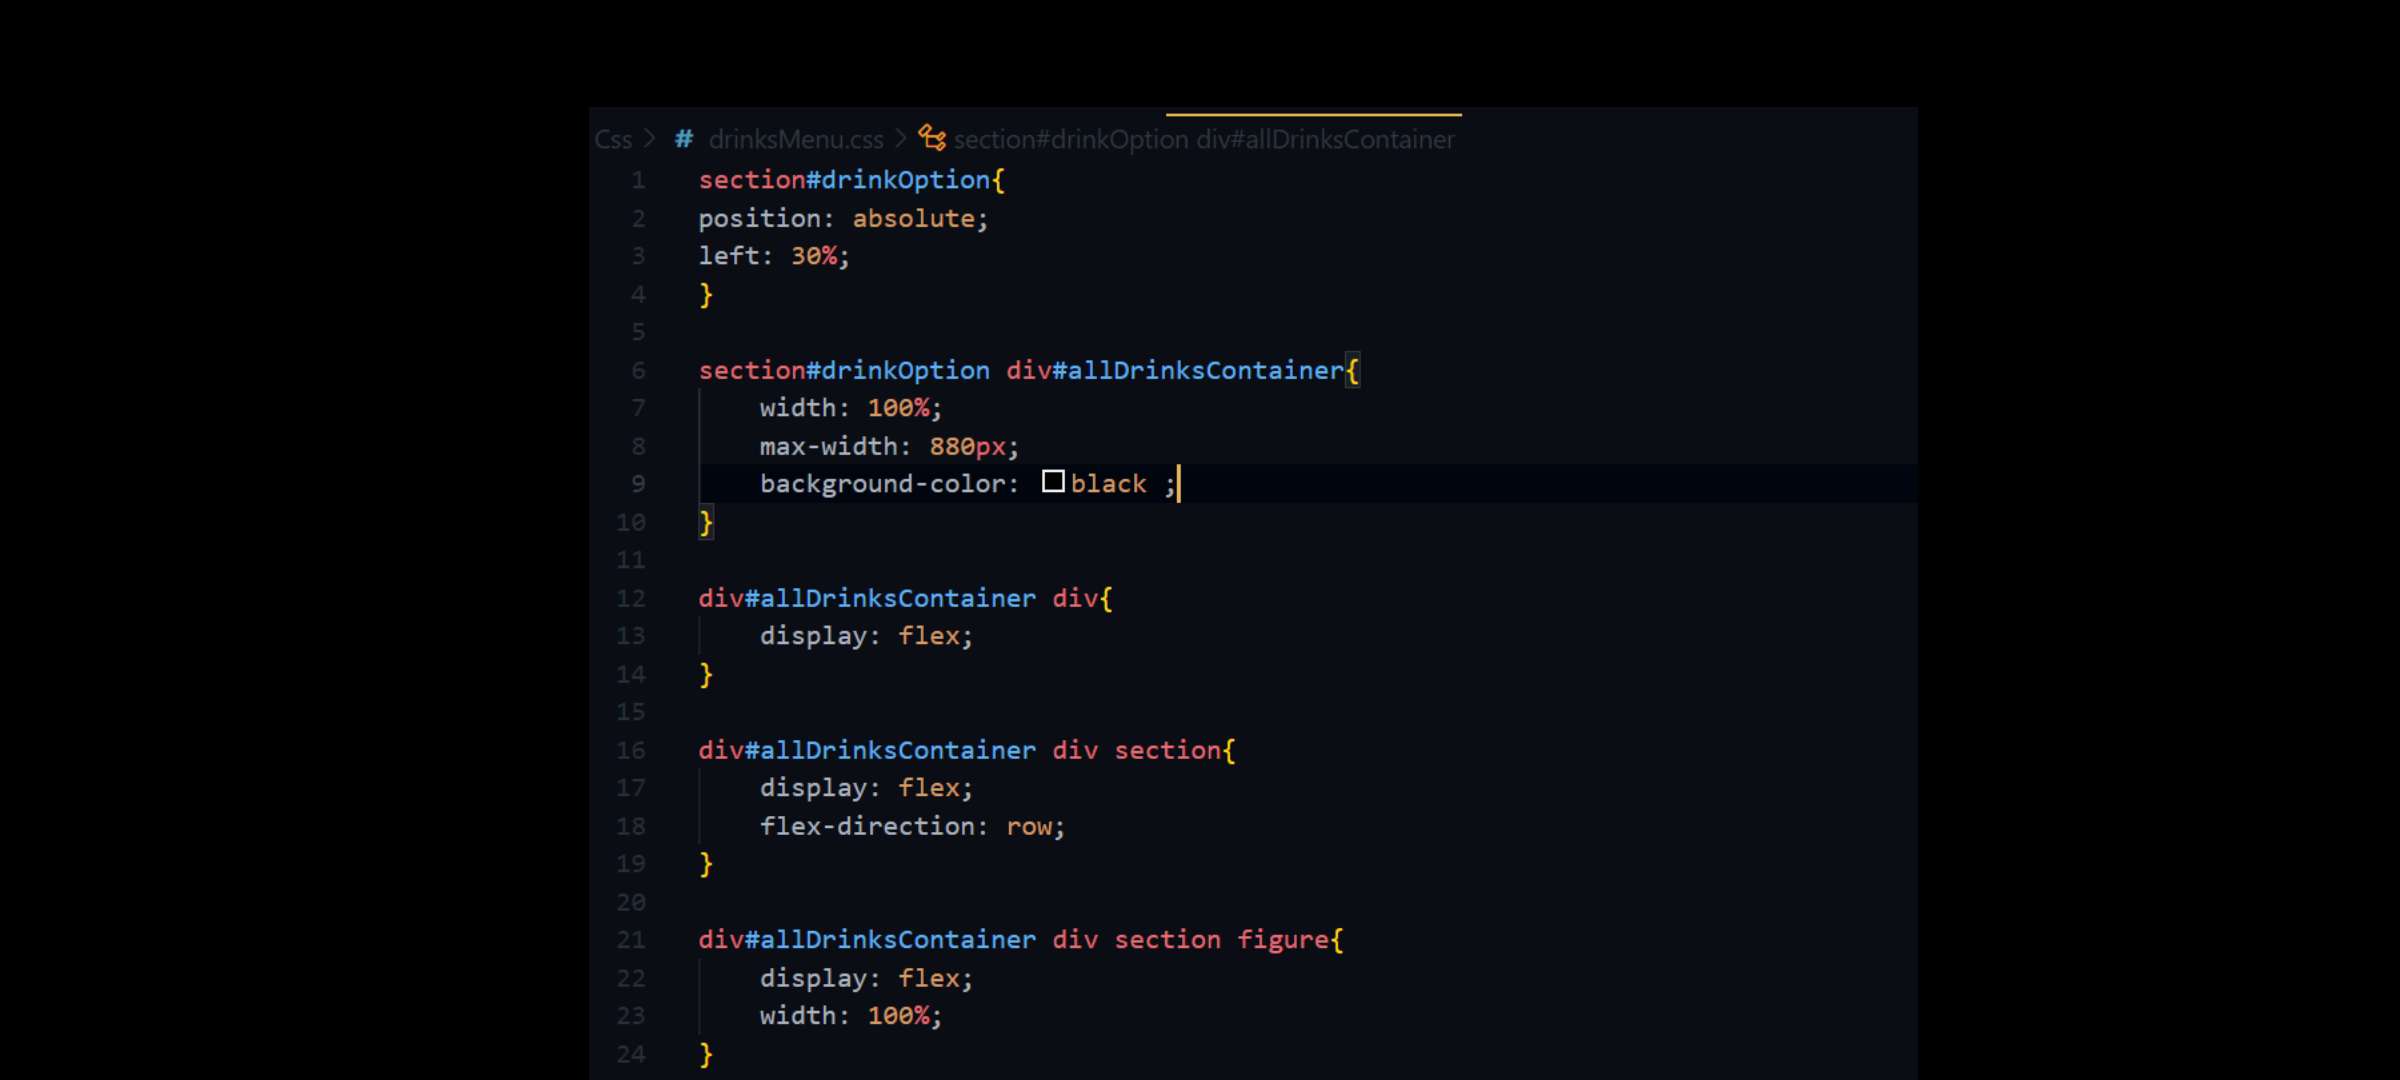Image resolution: width=2400 pixels, height=1080 pixels.
Task: Click the flex-direction row declaration
Action: point(910,826)
